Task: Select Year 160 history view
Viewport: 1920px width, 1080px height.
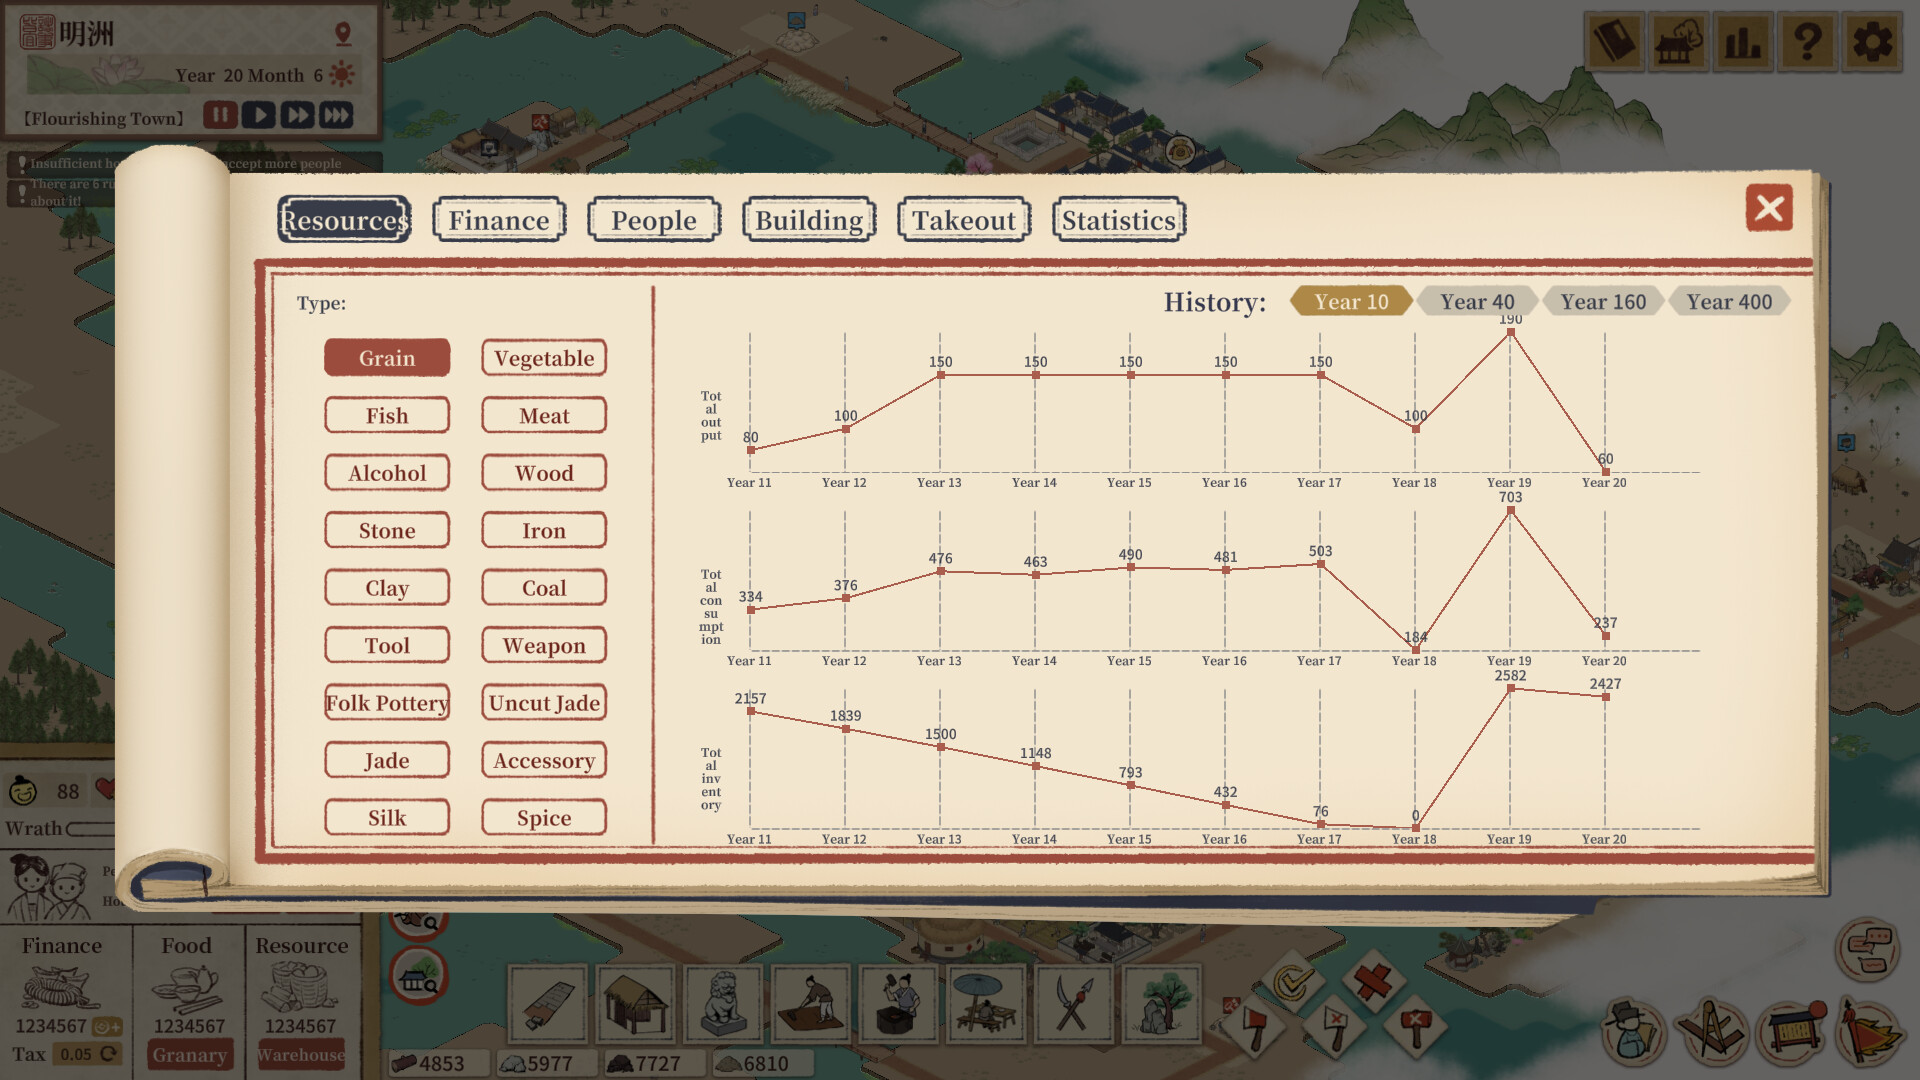Action: click(x=1602, y=302)
